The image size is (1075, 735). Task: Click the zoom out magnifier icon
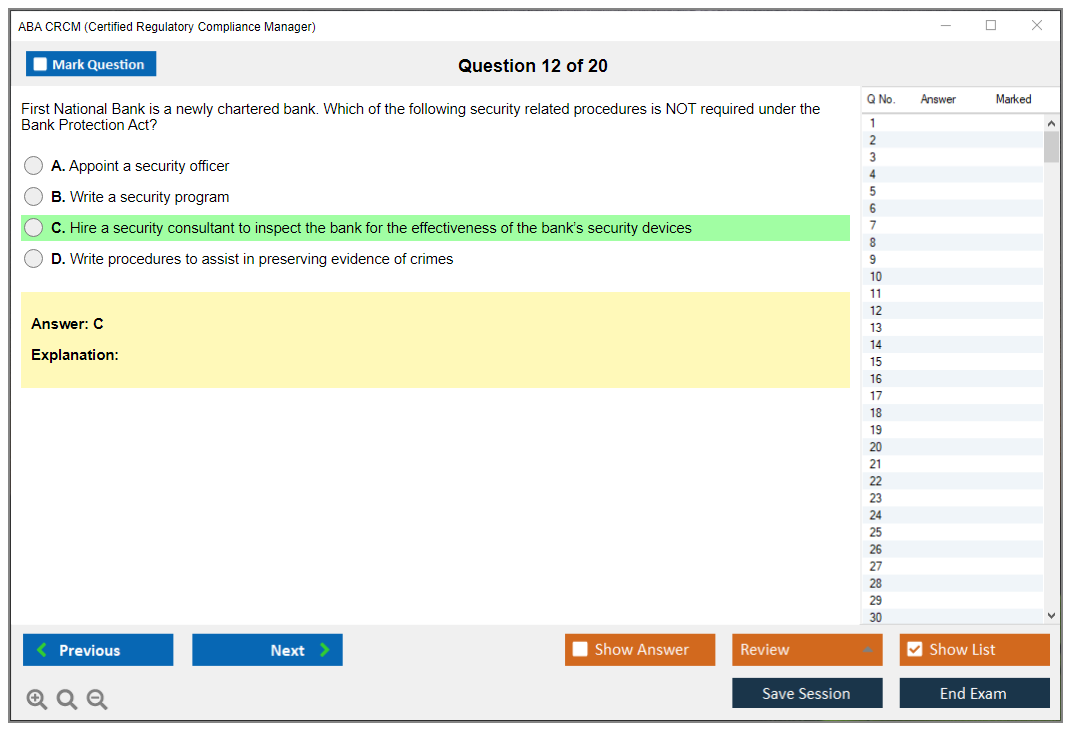pos(97,700)
